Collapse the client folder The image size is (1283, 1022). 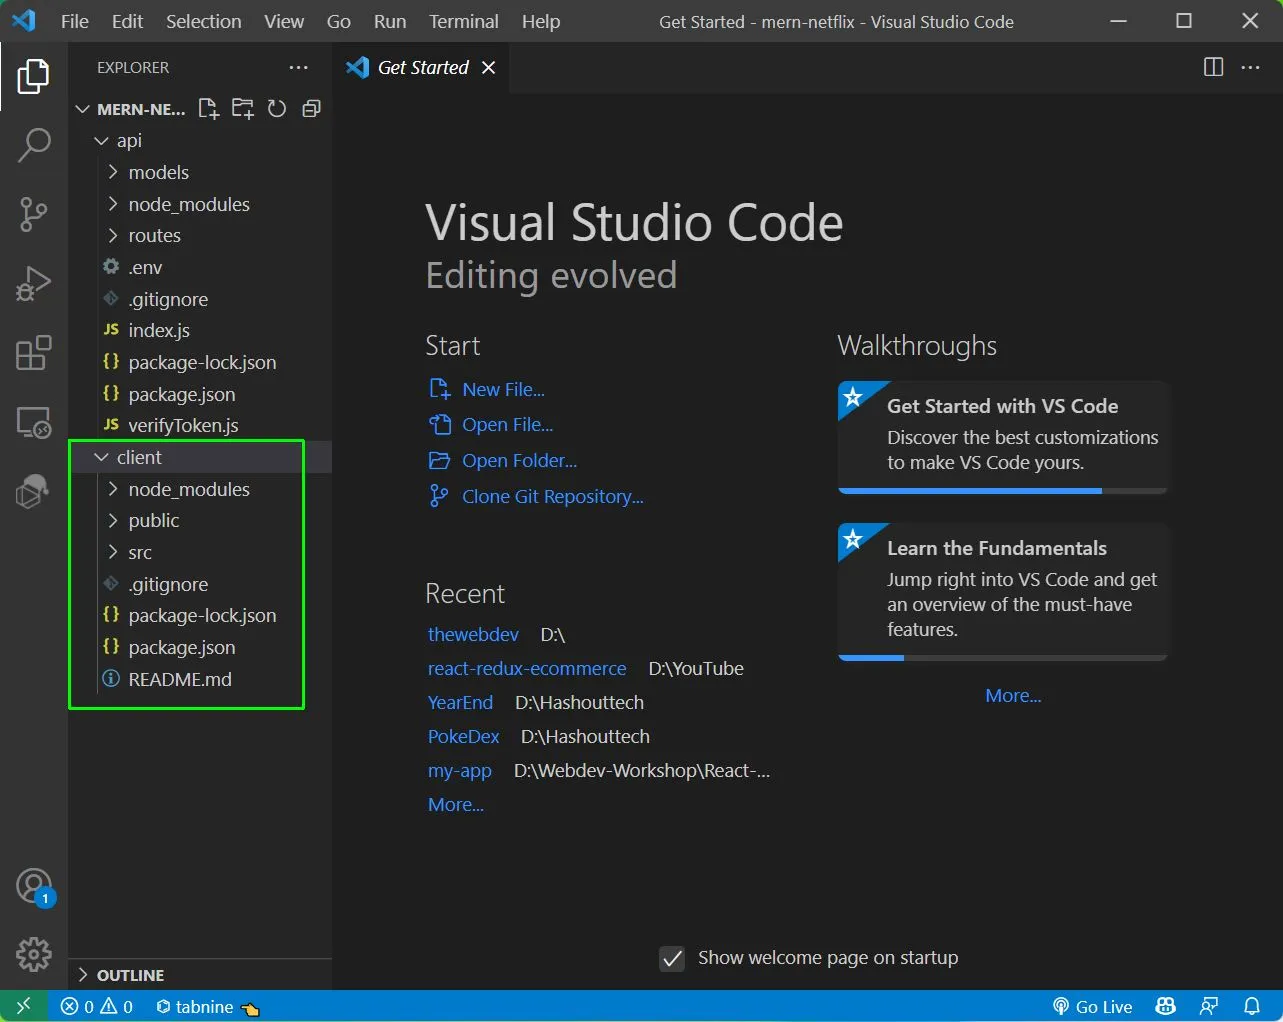(200, 457)
